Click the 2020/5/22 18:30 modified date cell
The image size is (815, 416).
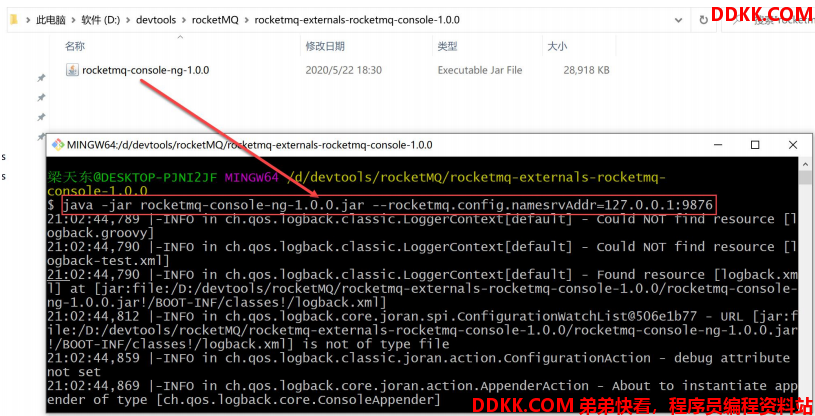[x=344, y=70]
